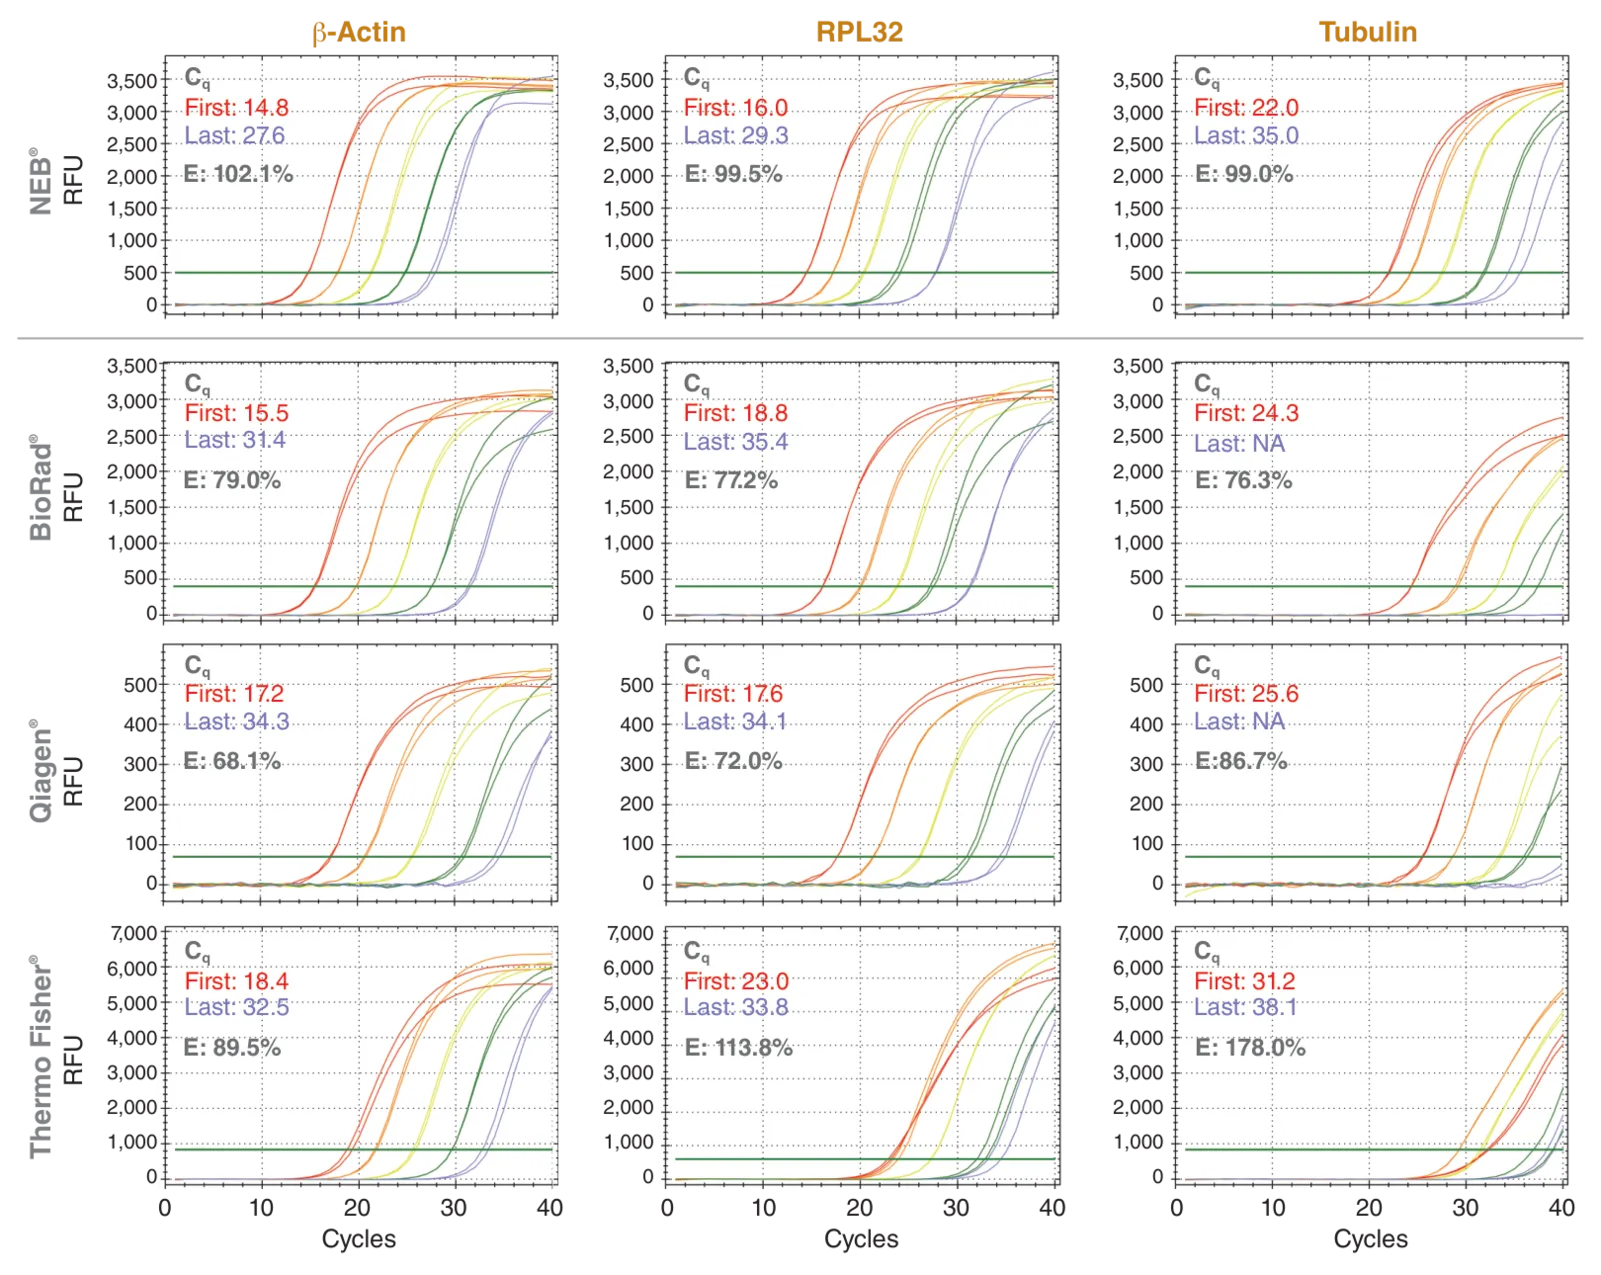The image size is (1601, 1275).
Task: Click the 'First: 23.0' Cq value
Action: [736, 982]
